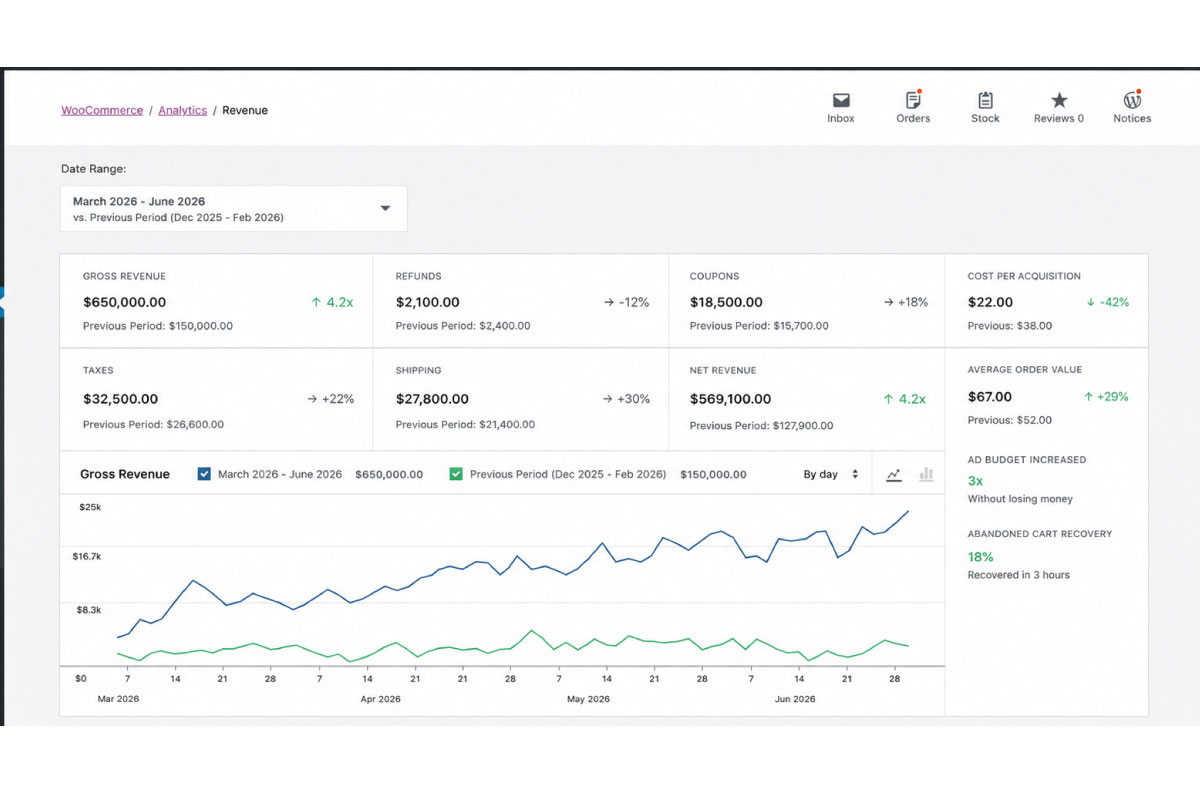This screenshot has height=800, width=1200.
Task: Click the Date Range dropdown arrow
Action: click(385, 209)
